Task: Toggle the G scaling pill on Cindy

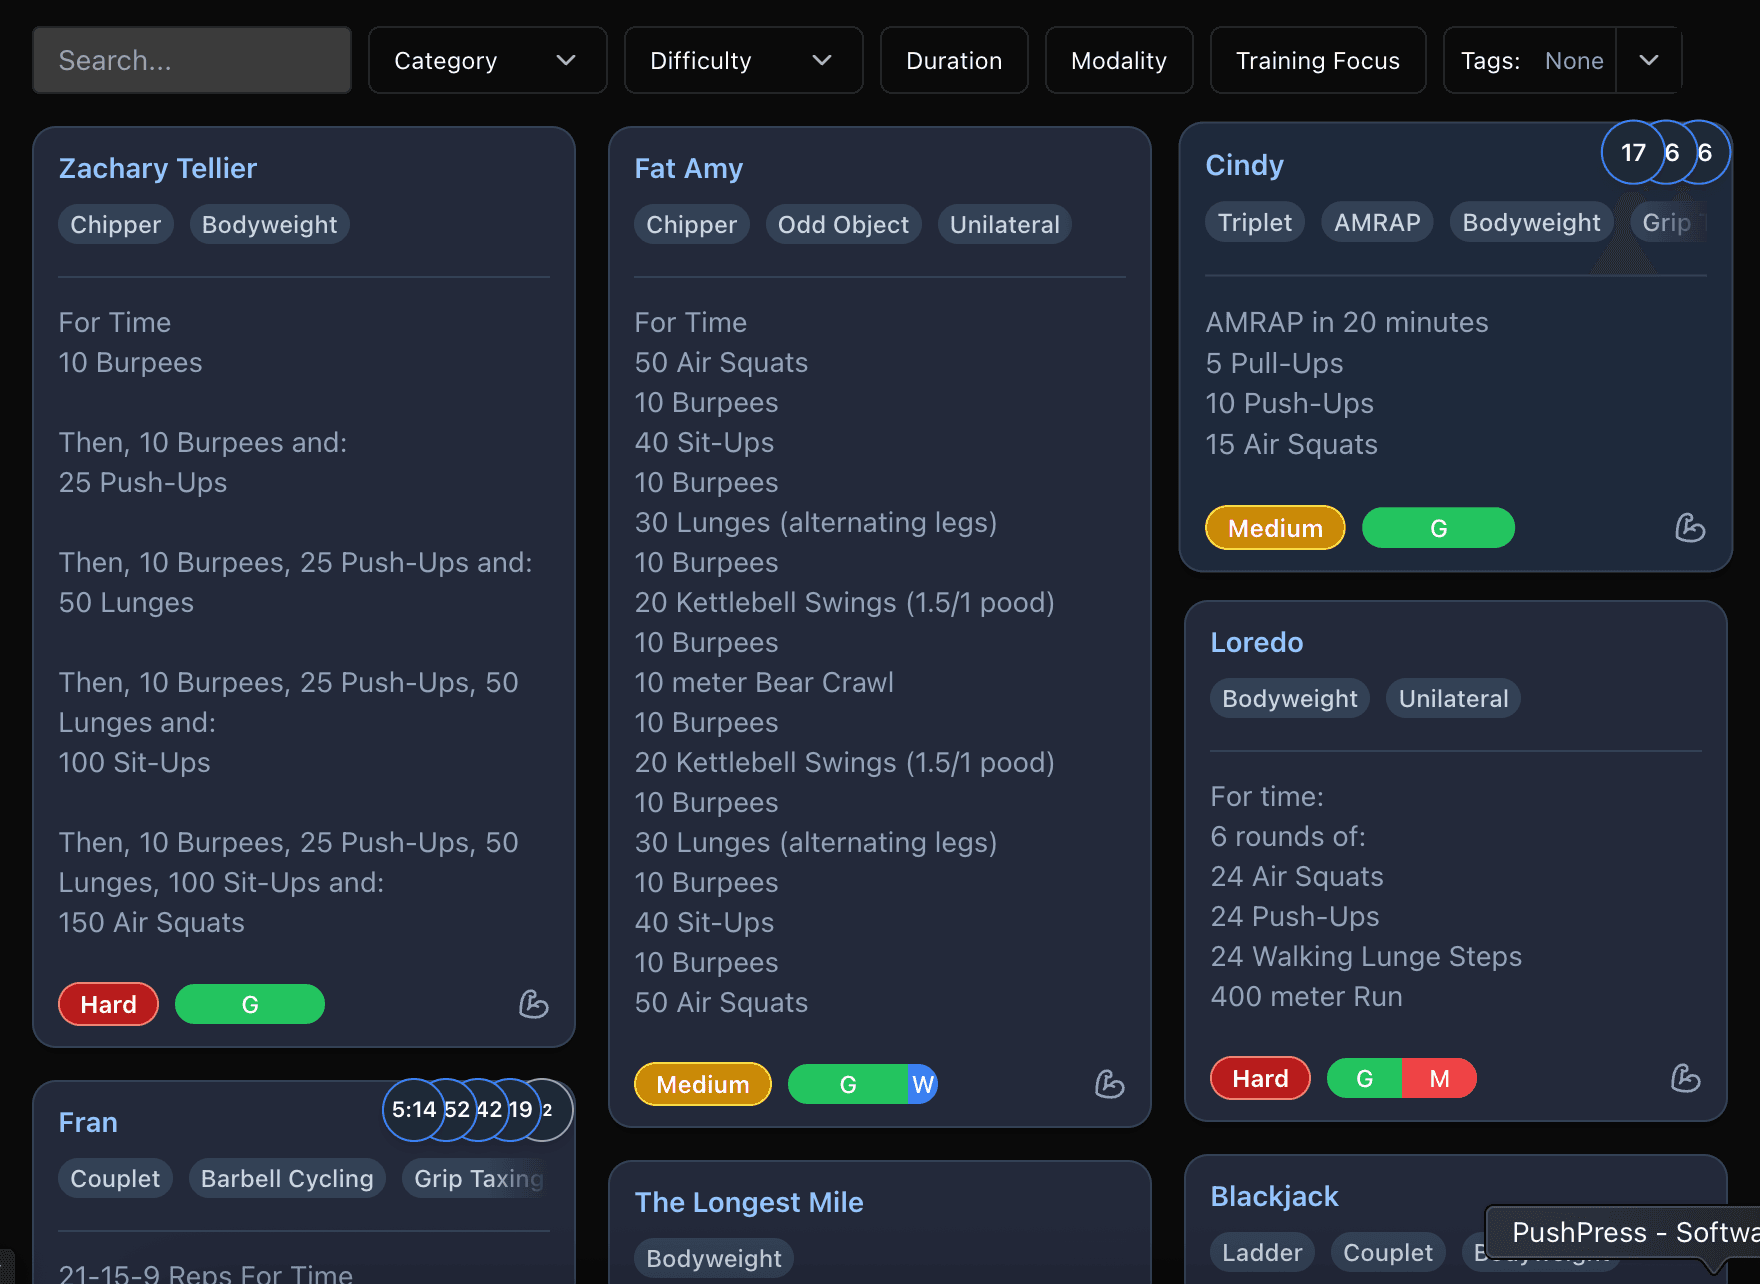Action: tap(1438, 527)
